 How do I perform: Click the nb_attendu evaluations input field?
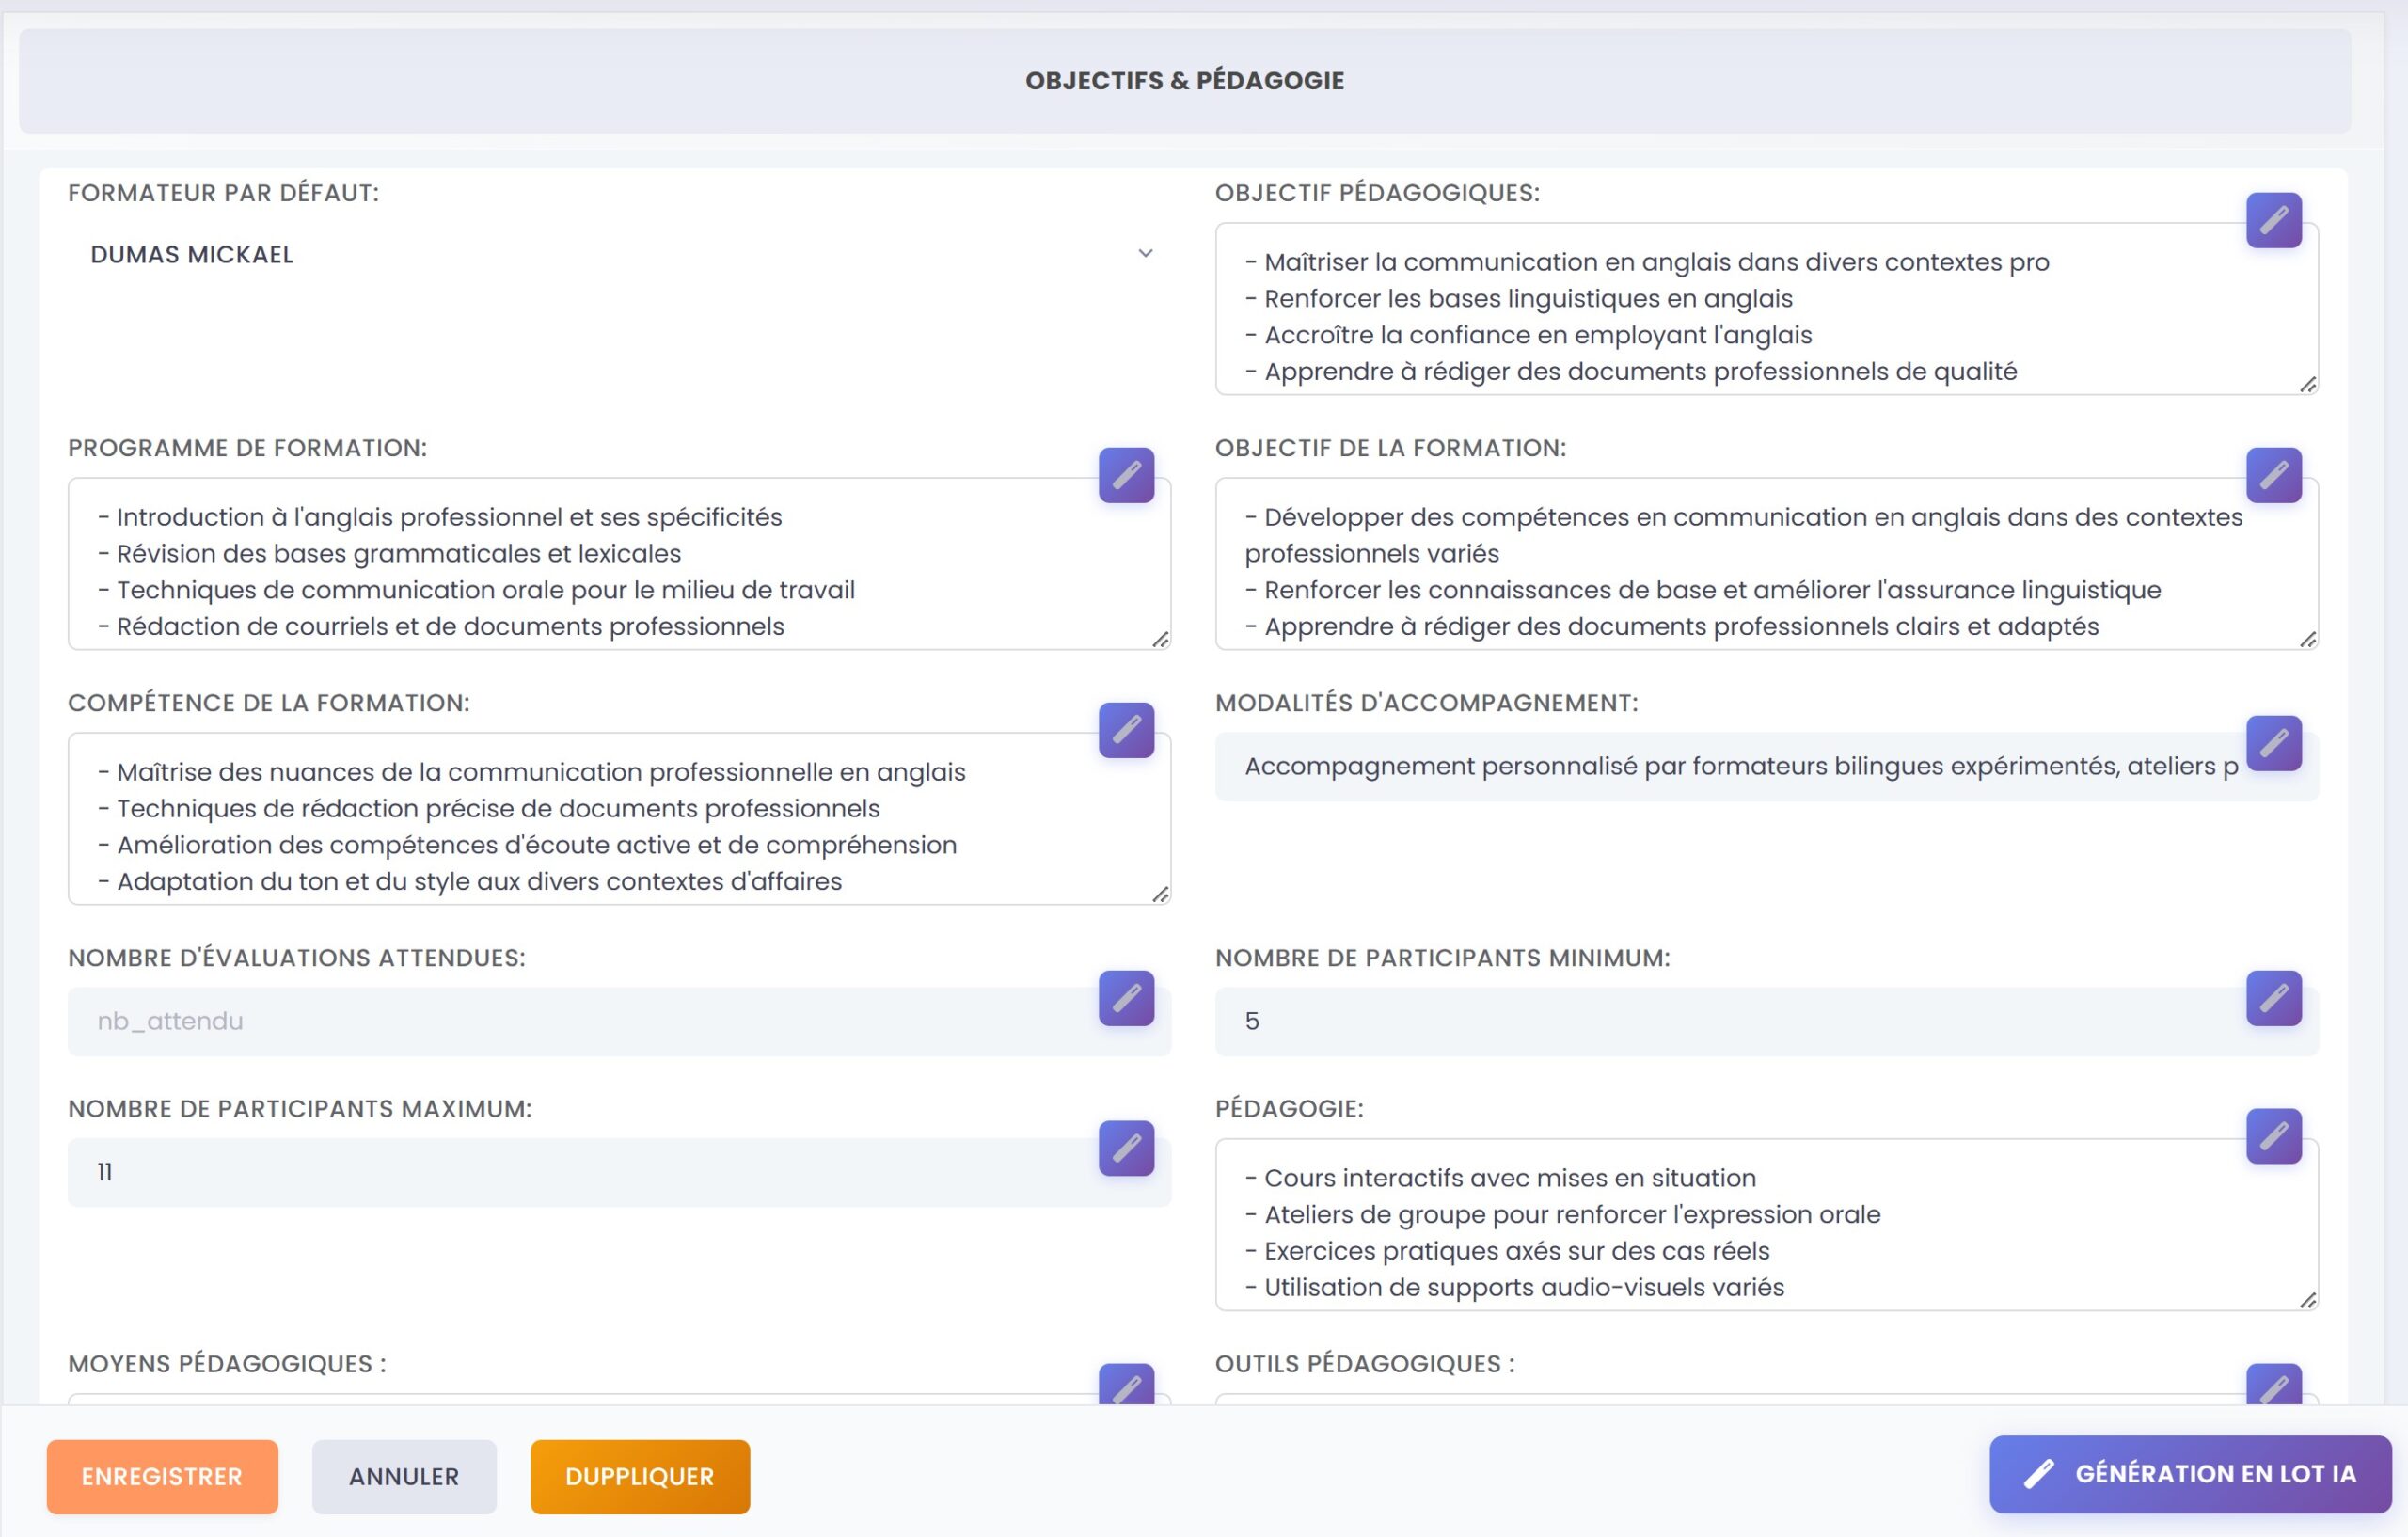[x=580, y=1021]
